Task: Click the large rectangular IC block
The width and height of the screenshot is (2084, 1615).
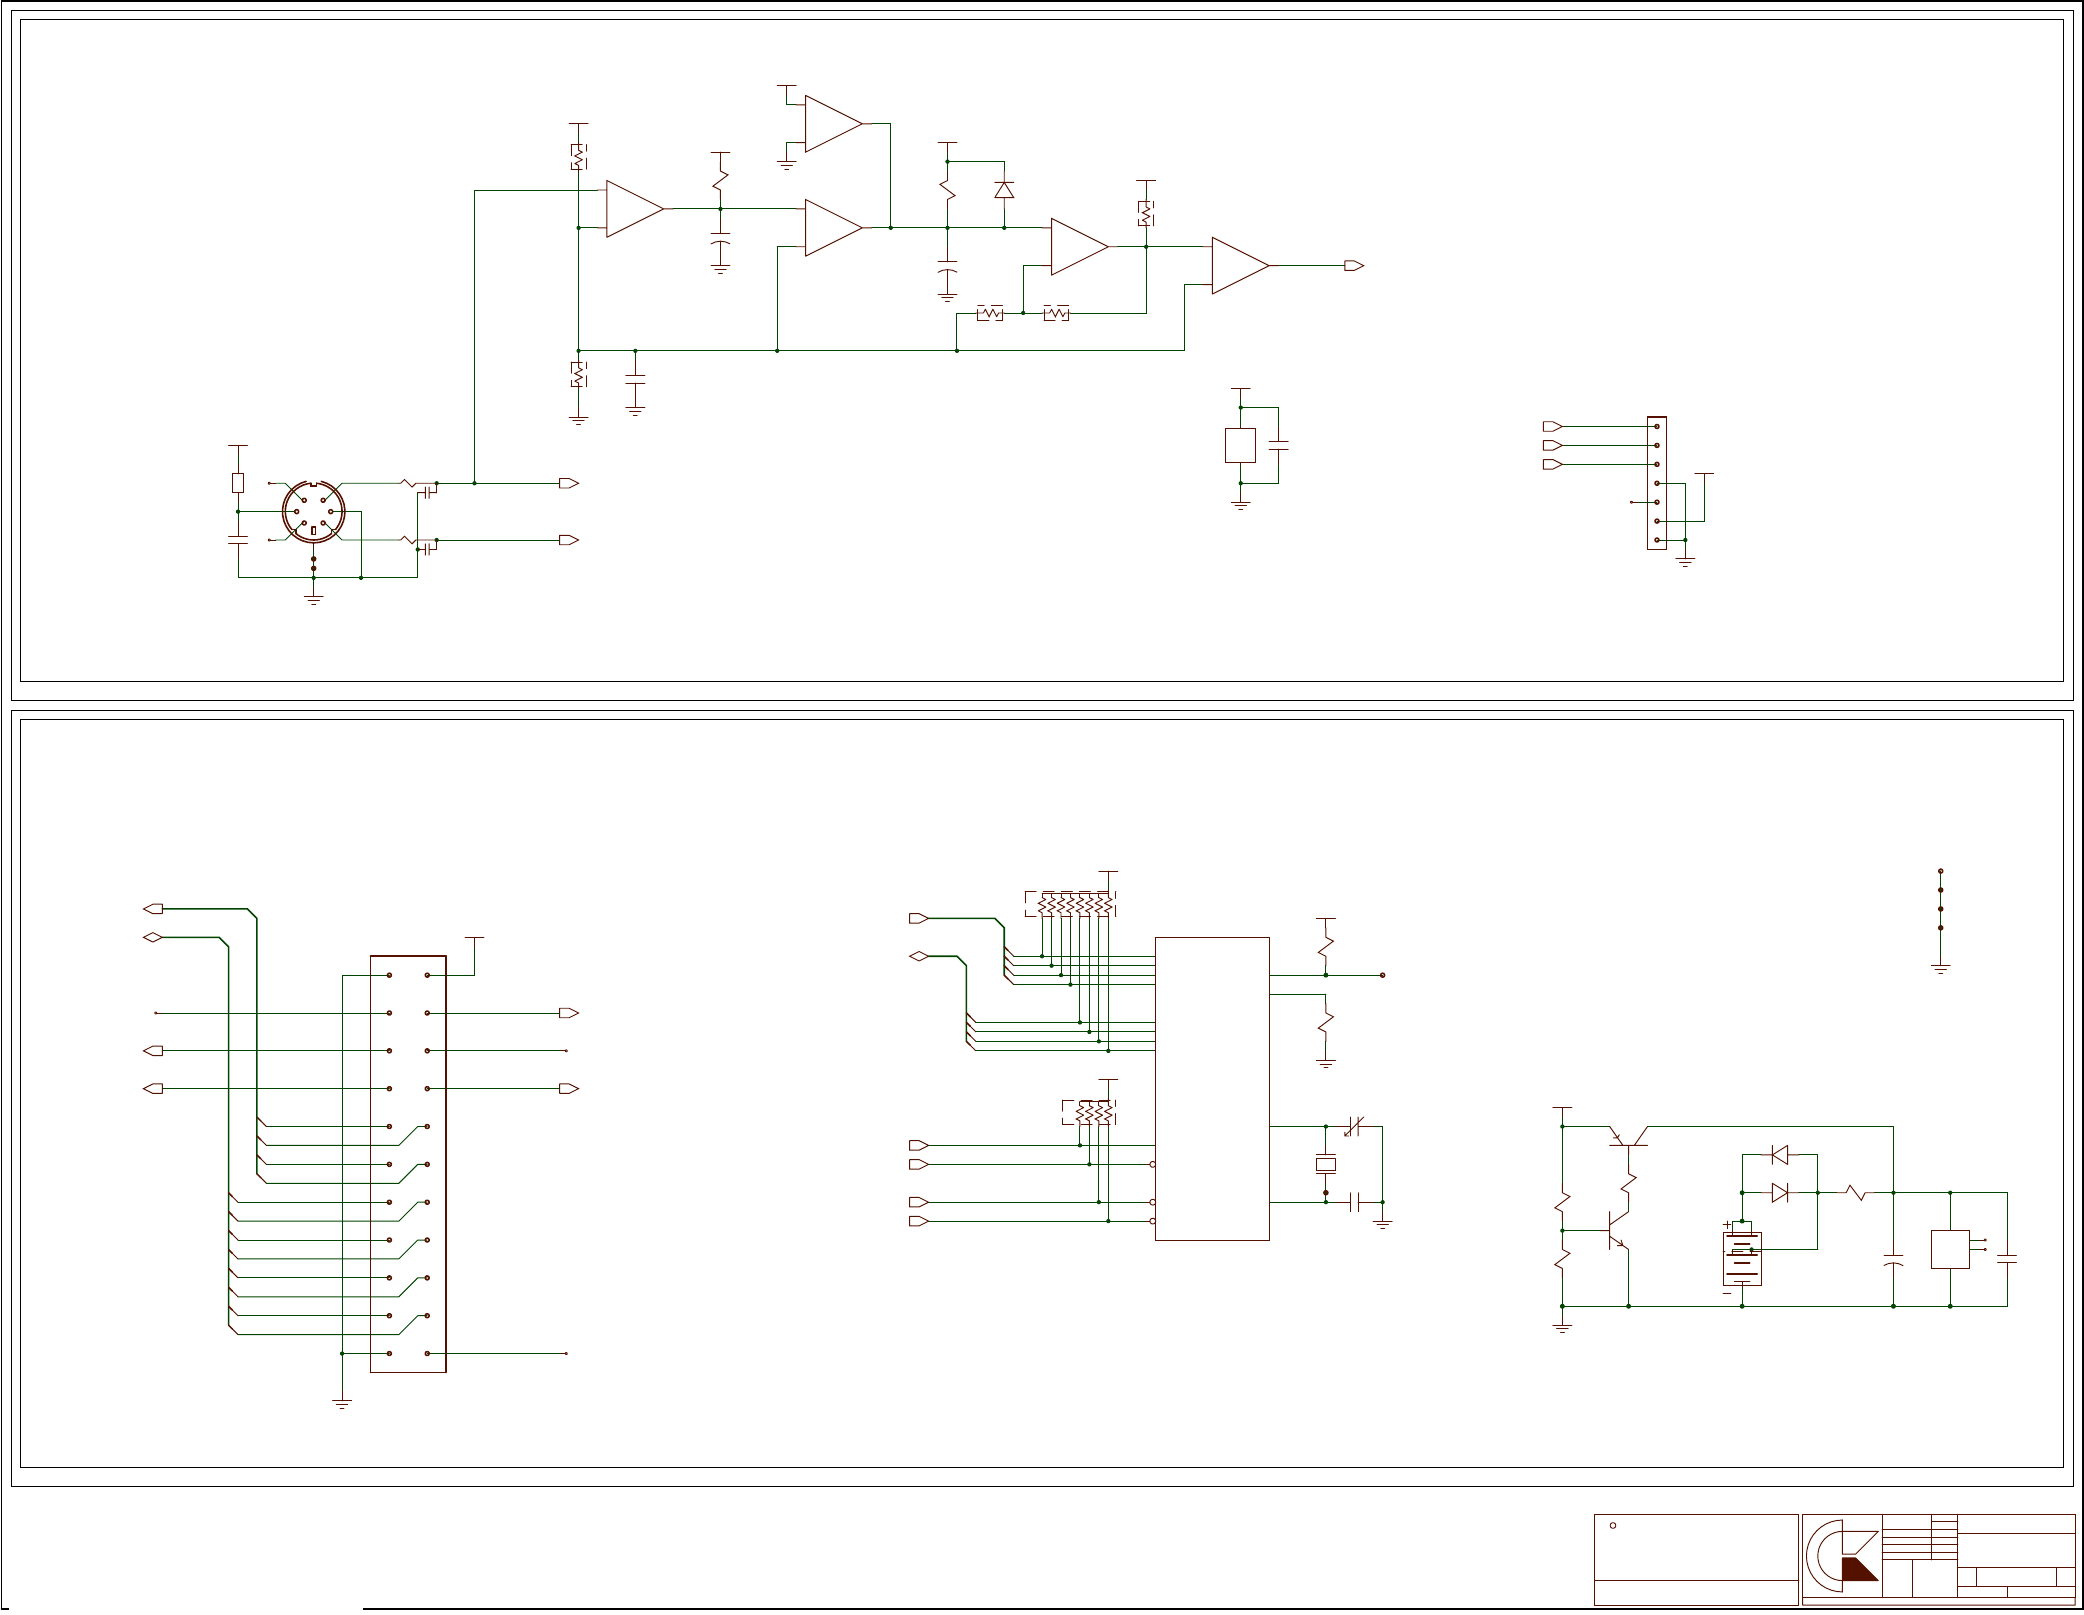Action: point(1212,1088)
